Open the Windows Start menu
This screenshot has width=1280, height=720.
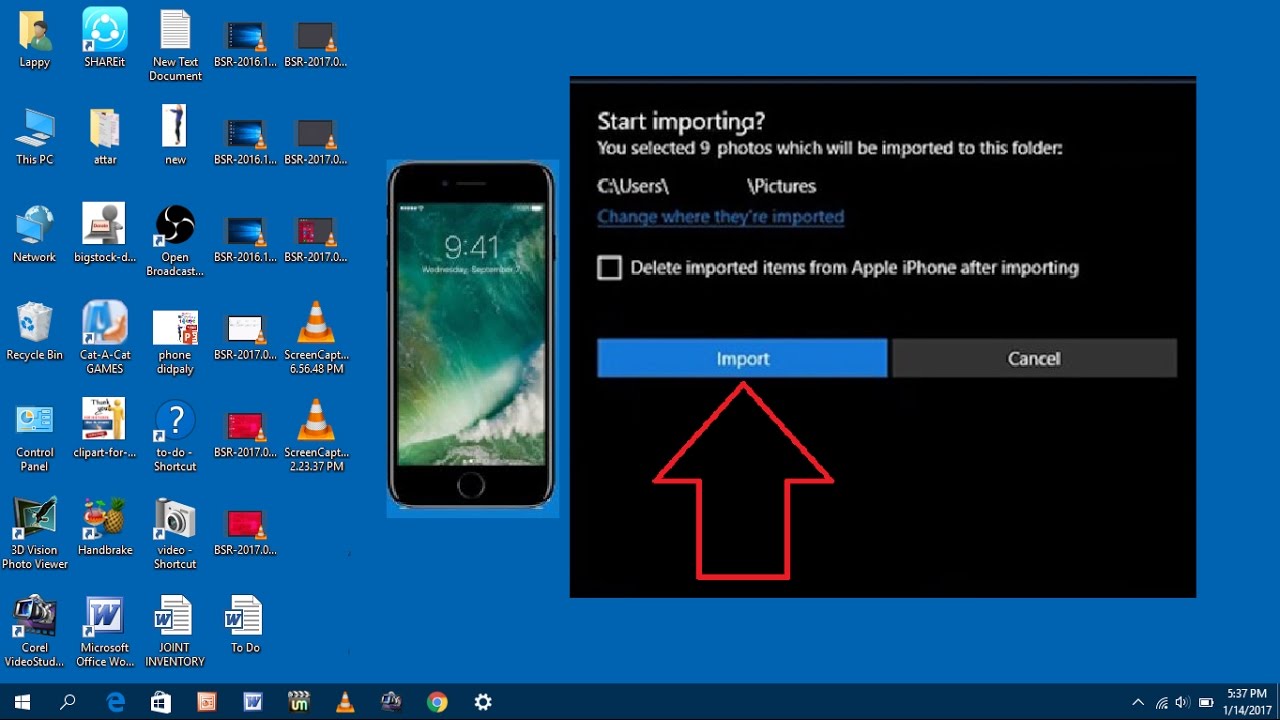click(22, 702)
